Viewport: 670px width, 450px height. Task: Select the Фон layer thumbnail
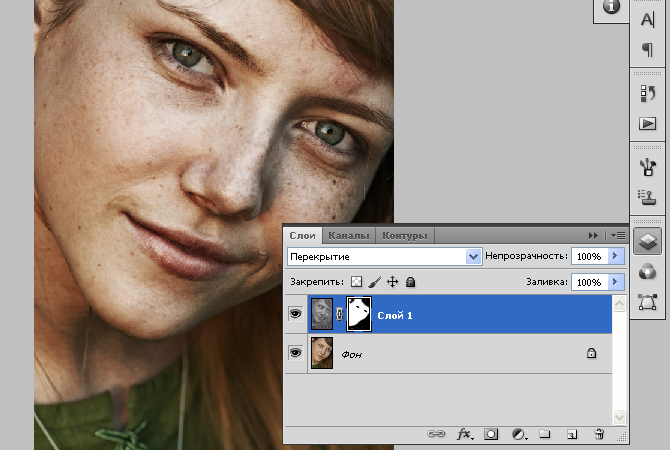pos(322,353)
